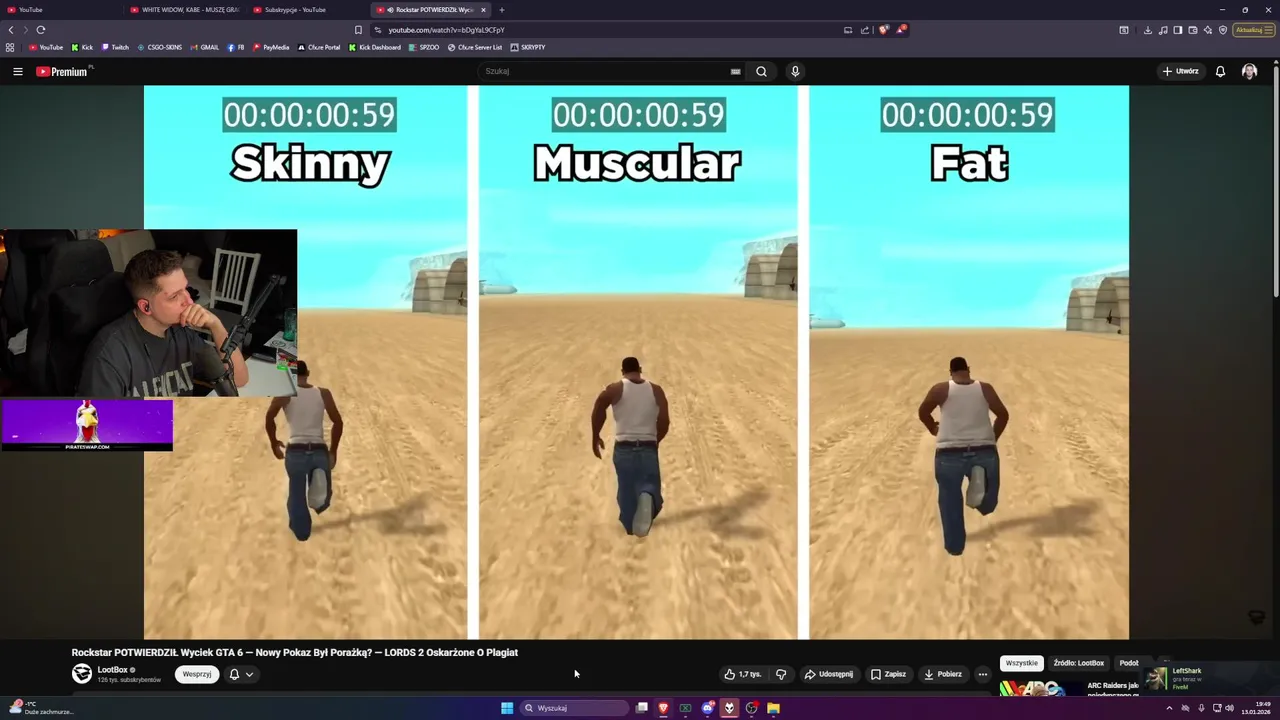Click the Aktualizuj update menu button
Screen dimensions: 1280x720
pos(1253,30)
